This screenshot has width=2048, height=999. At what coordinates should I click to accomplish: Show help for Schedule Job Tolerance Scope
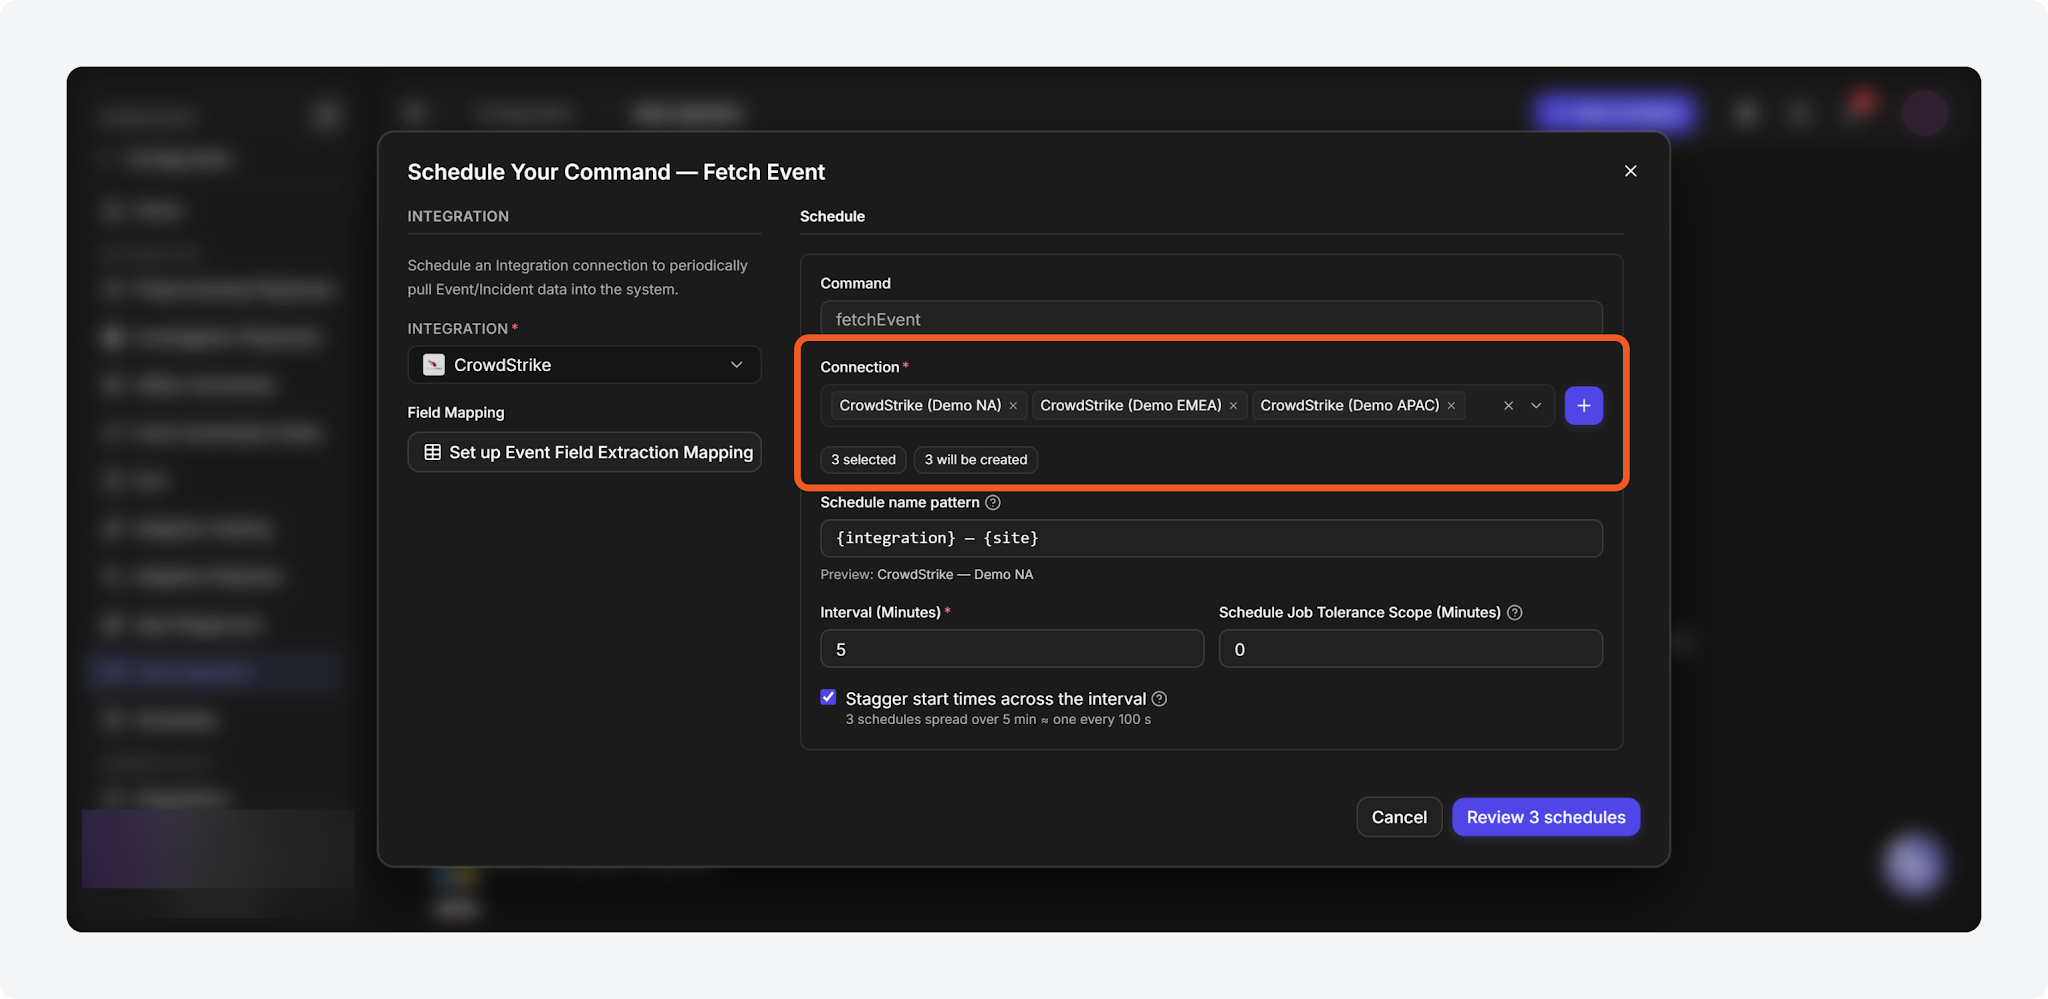[x=1515, y=613]
